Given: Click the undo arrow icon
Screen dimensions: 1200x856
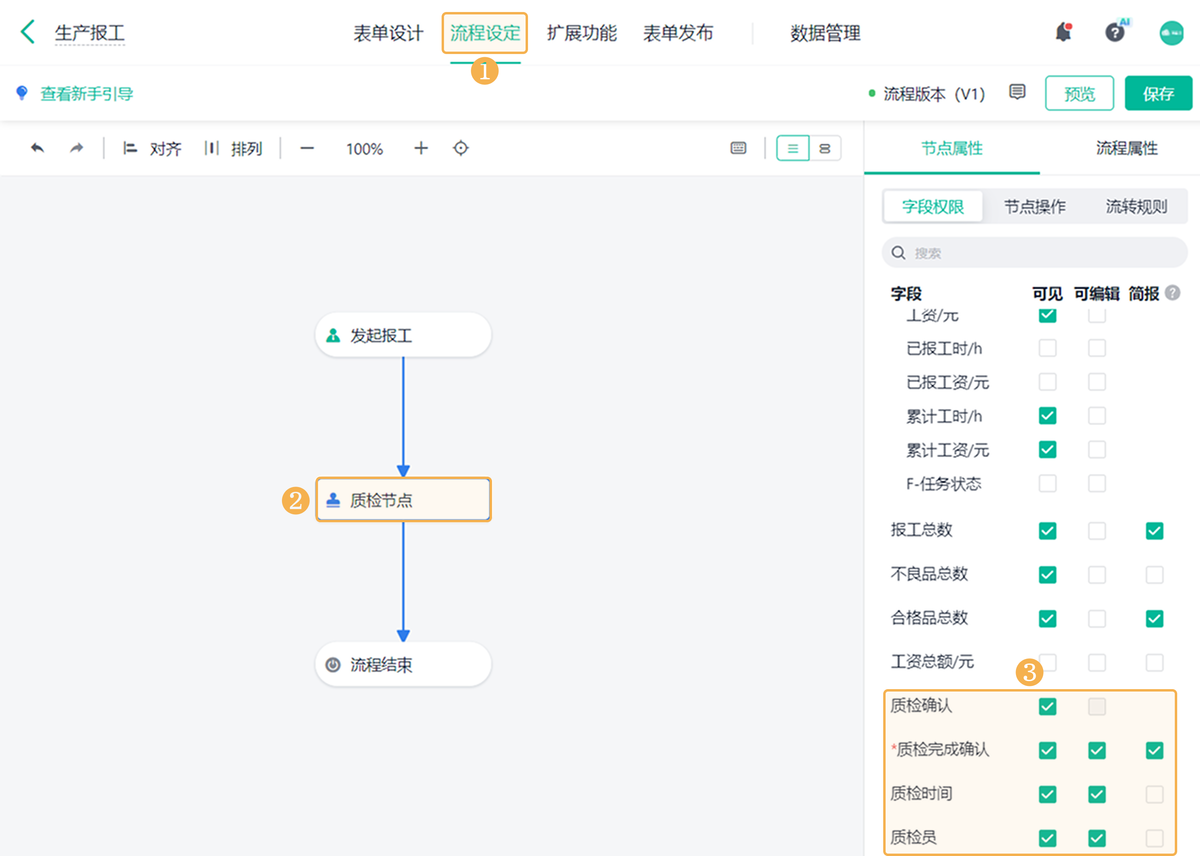Looking at the screenshot, I should (38, 148).
